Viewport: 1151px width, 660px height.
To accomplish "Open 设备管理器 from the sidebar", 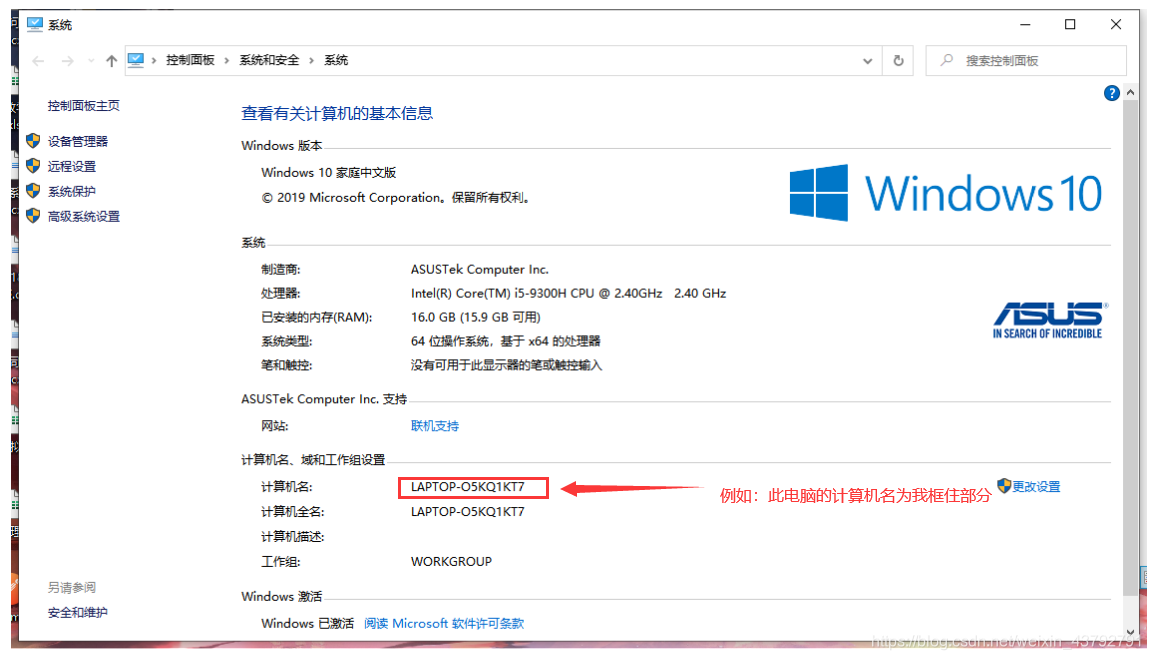I will pyautogui.click(x=78, y=142).
